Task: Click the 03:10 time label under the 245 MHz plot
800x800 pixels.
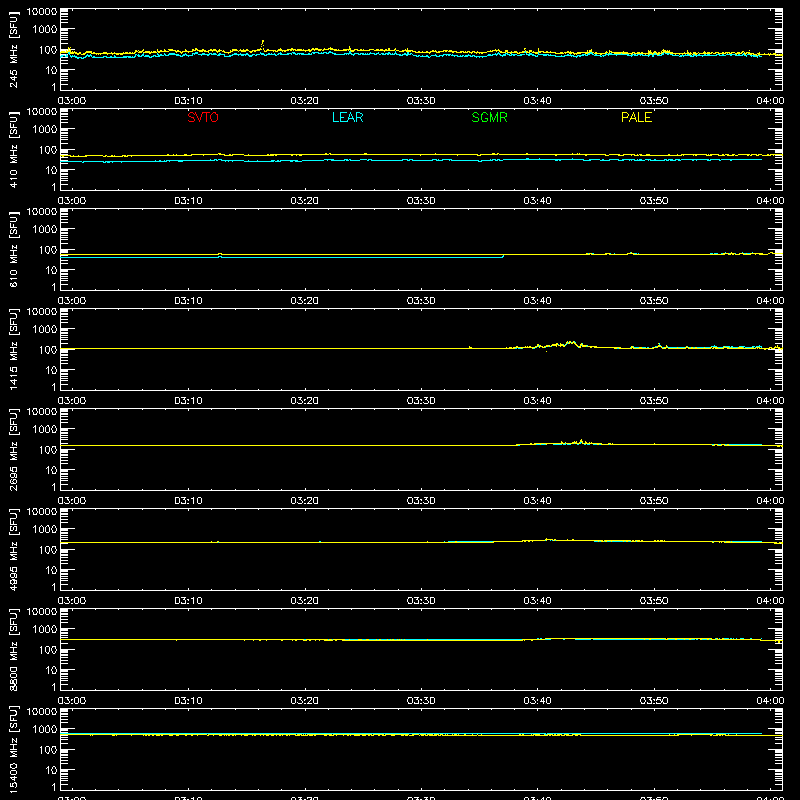Action: [188, 101]
